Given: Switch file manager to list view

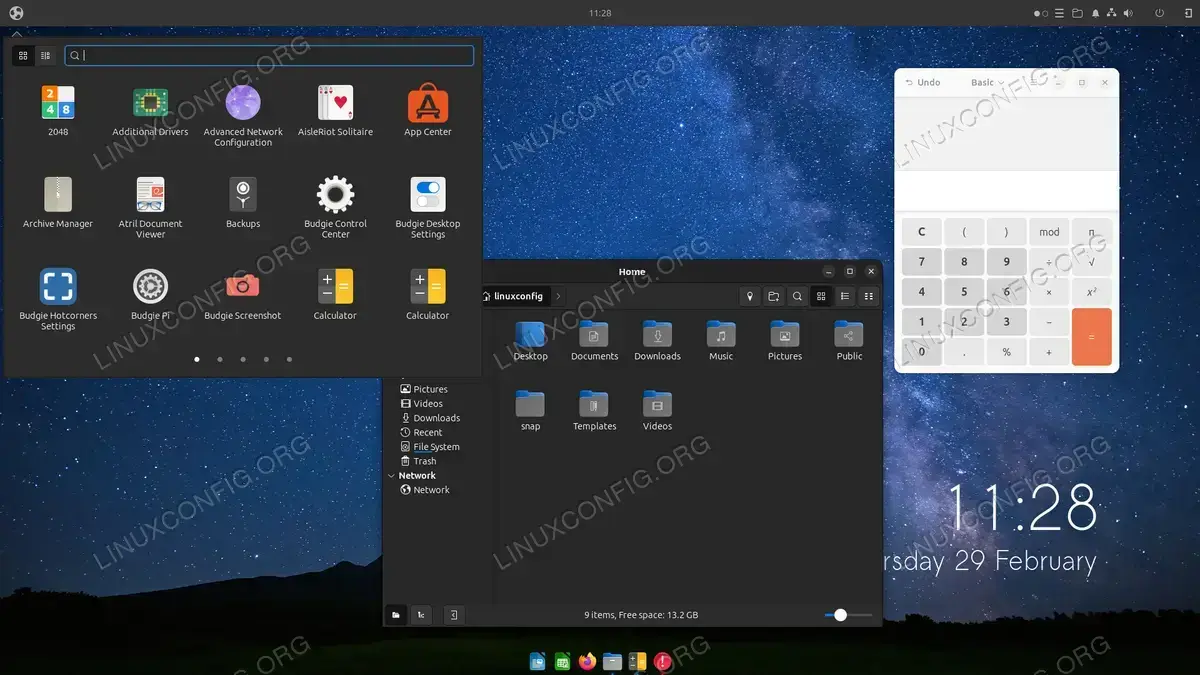Looking at the screenshot, I should pyautogui.click(x=845, y=296).
